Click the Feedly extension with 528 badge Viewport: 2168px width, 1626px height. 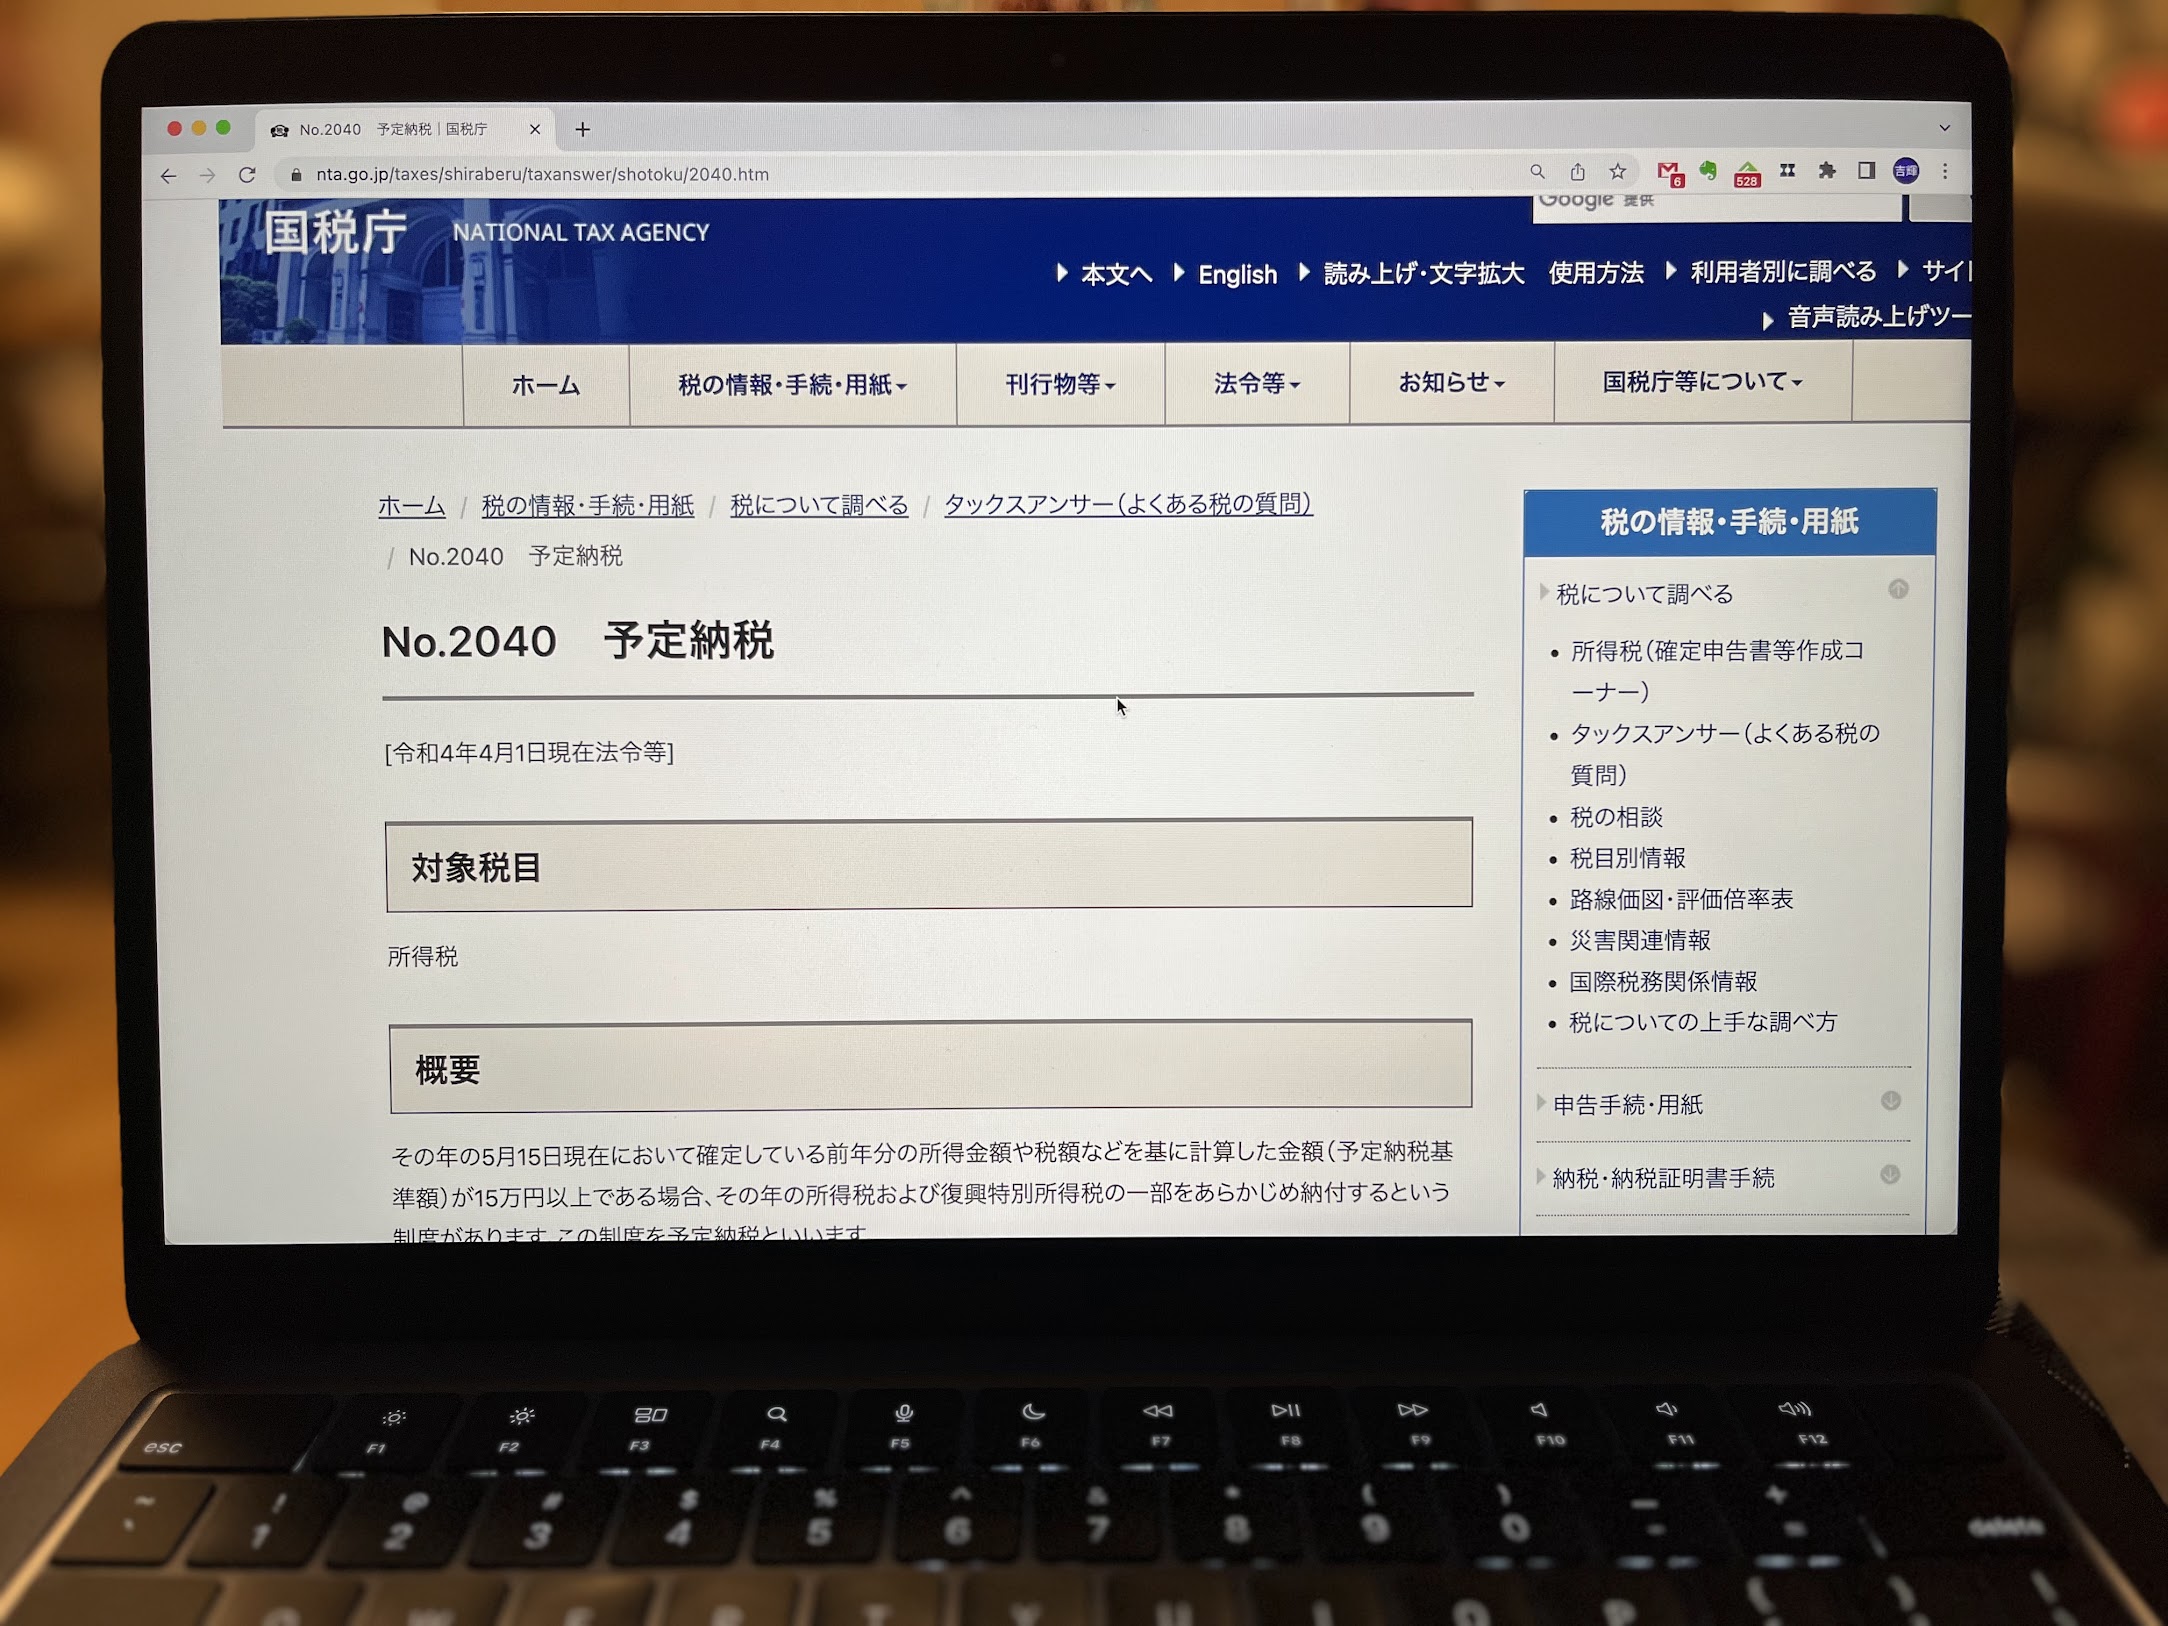click(x=1747, y=172)
